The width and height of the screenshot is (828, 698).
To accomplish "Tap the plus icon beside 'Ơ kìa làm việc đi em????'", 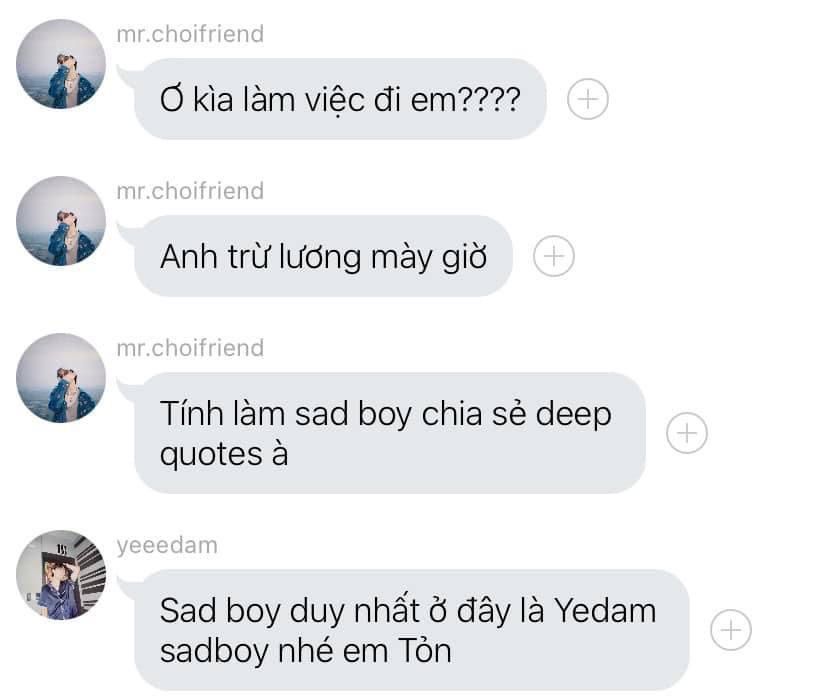I will click(x=588, y=99).
